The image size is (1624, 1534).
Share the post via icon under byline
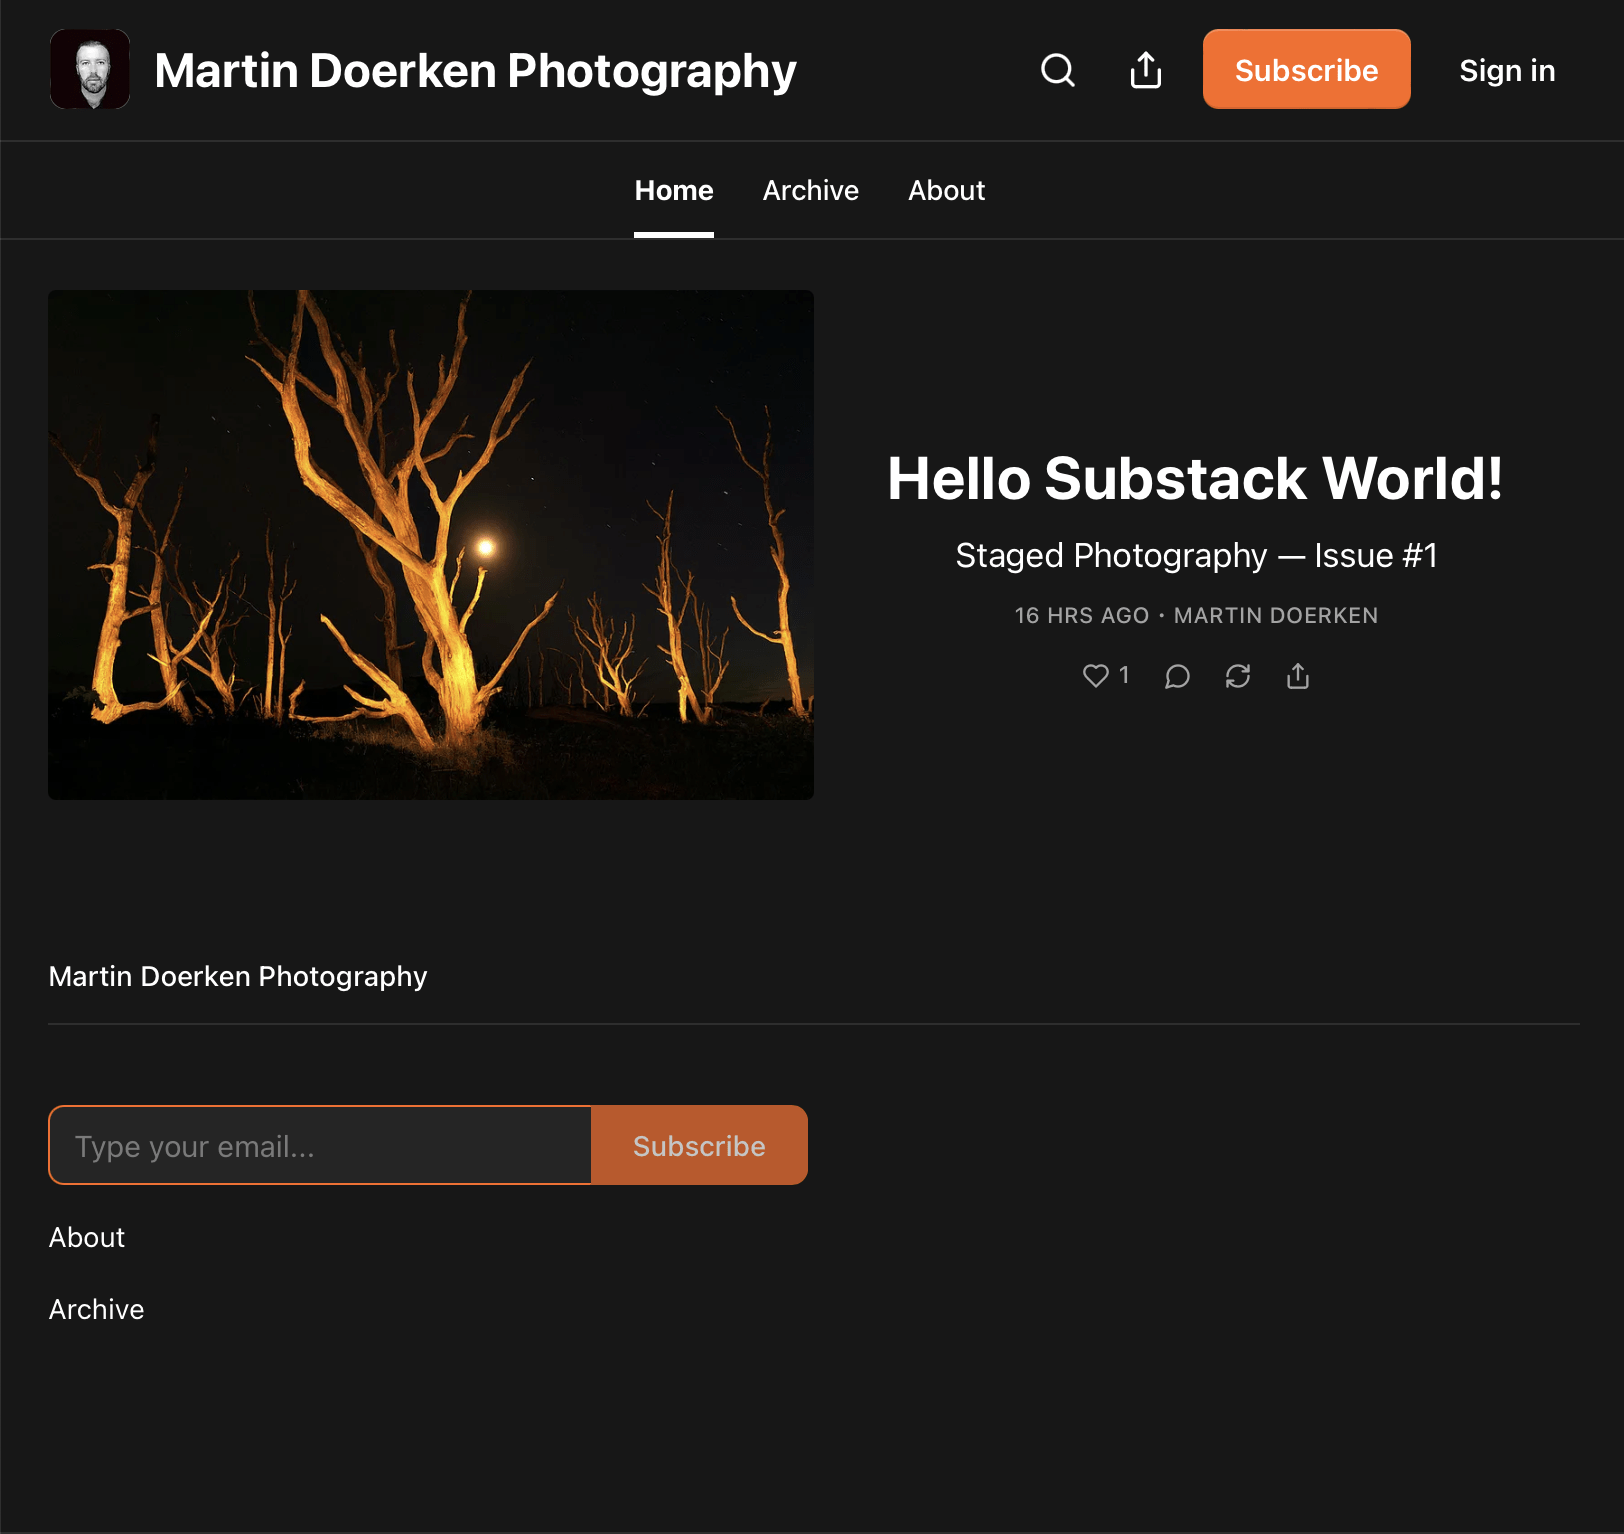coord(1297,677)
